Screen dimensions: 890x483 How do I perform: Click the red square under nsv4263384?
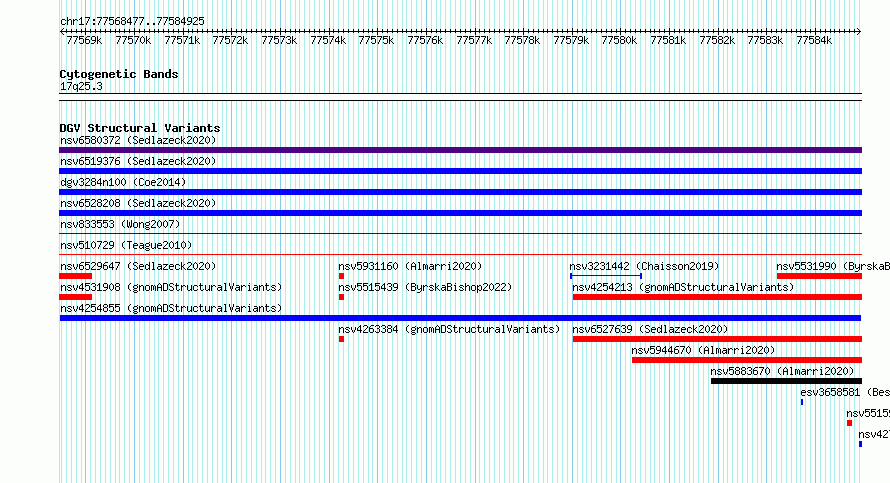[341, 339]
